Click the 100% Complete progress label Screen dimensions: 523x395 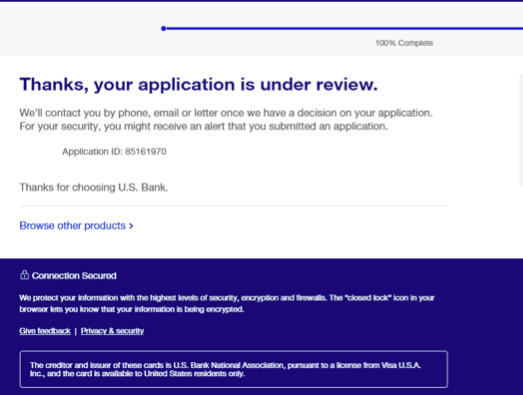pyautogui.click(x=404, y=43)
